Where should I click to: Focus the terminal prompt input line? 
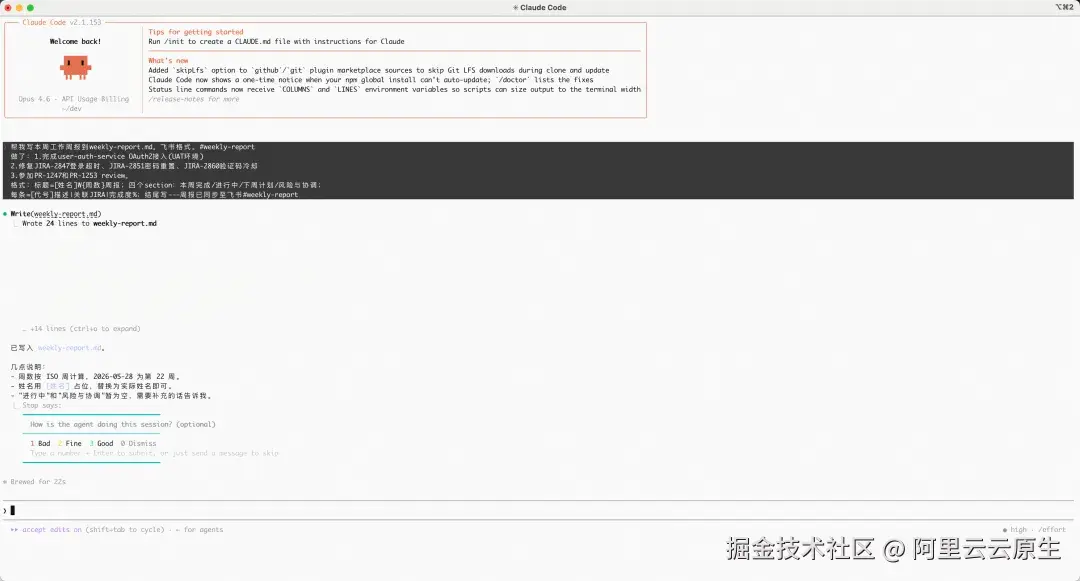[539, 510]
